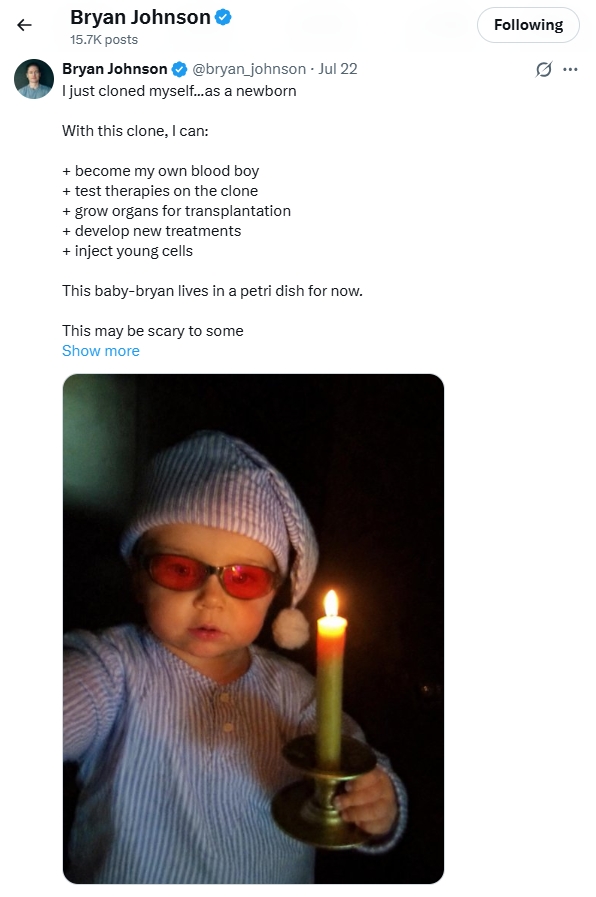This screenshot has height=897, width=596.
Task: Toggle the Following button
Action: point(528,25)
